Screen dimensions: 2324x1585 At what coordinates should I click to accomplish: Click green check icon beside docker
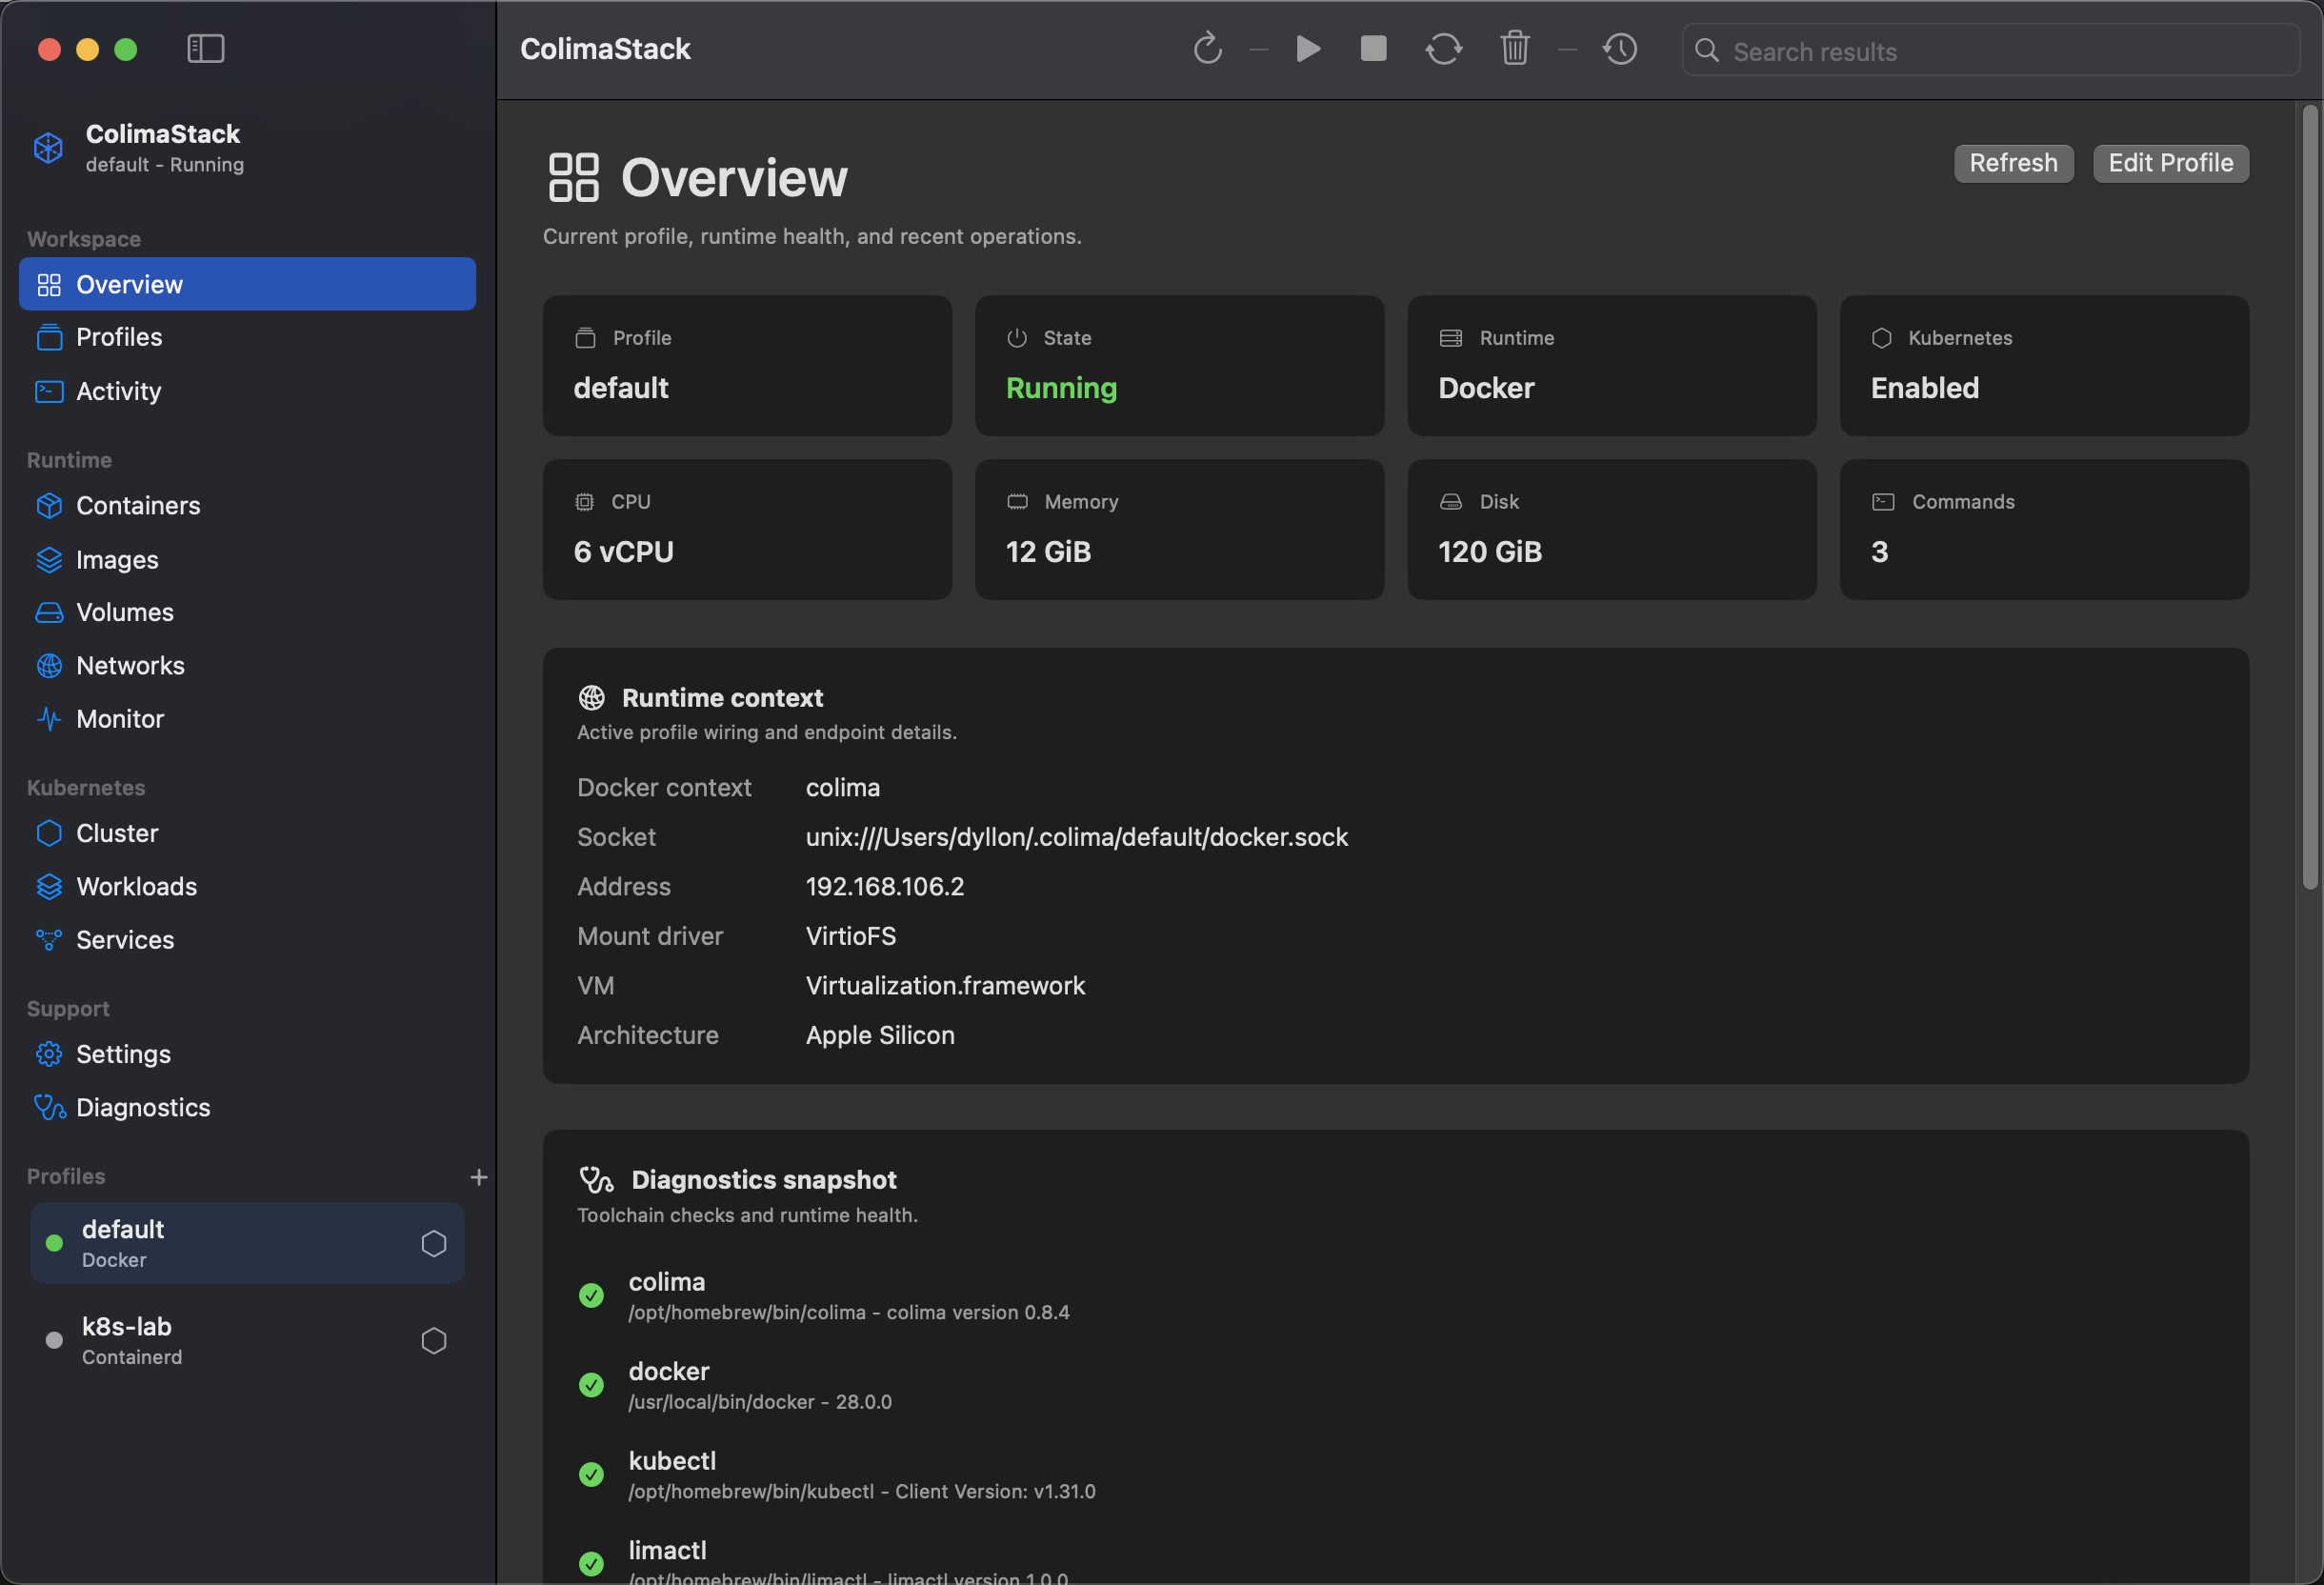592,1385
